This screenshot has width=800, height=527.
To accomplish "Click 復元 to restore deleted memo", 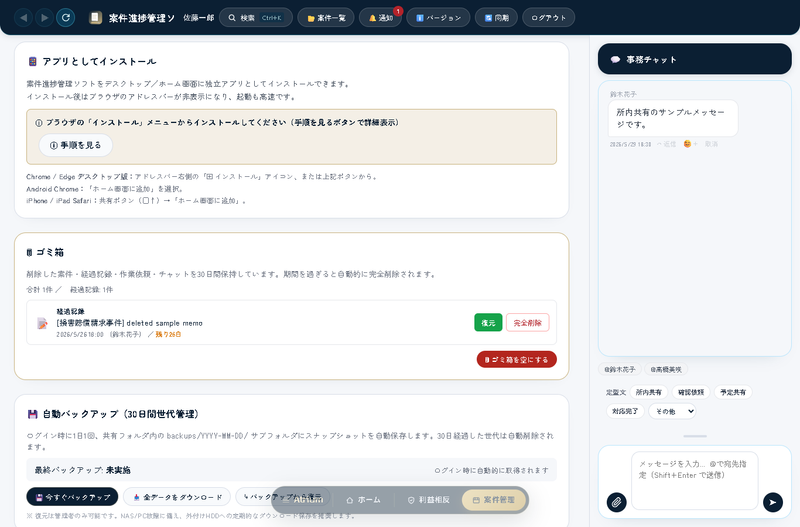I will pyautogui.click(x=488, y=323).
